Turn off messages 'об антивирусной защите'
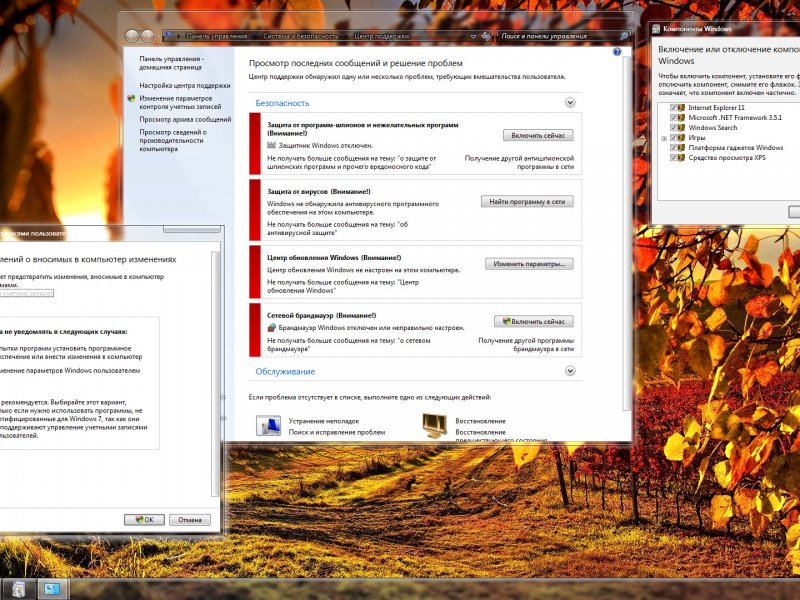 pos(337,228)
